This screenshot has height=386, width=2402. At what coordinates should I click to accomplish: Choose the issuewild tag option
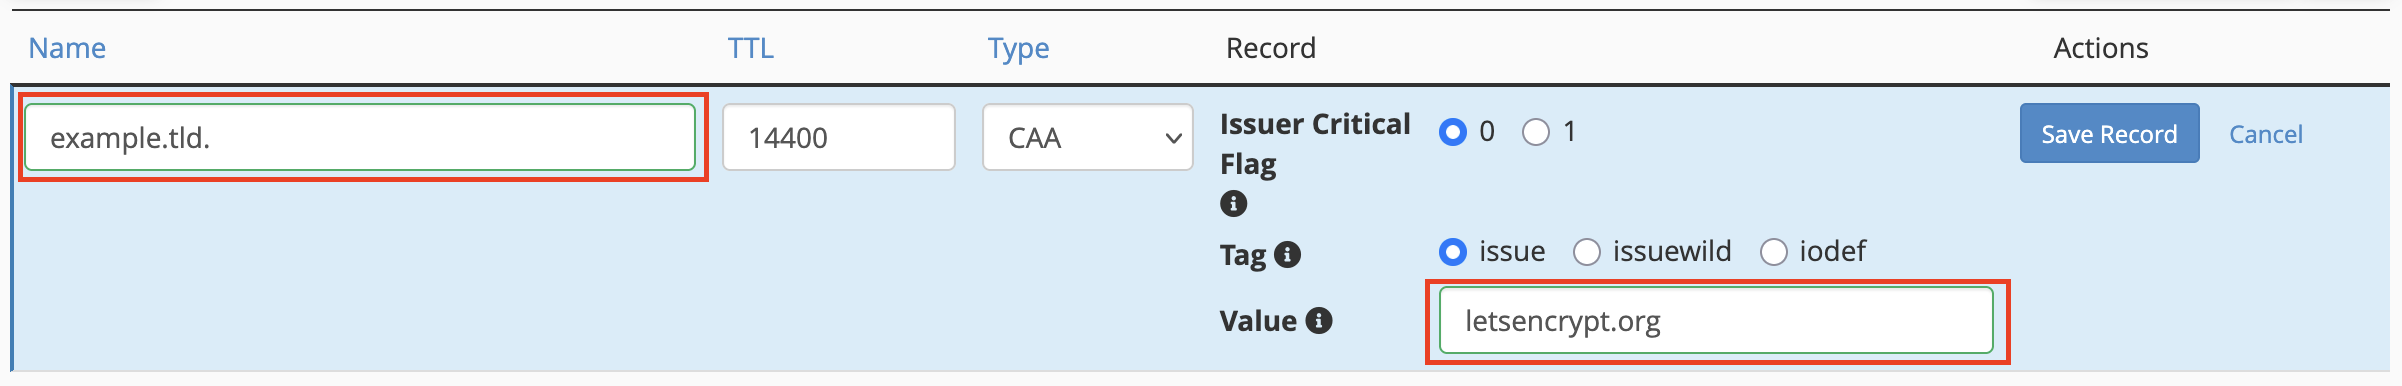1586,251
